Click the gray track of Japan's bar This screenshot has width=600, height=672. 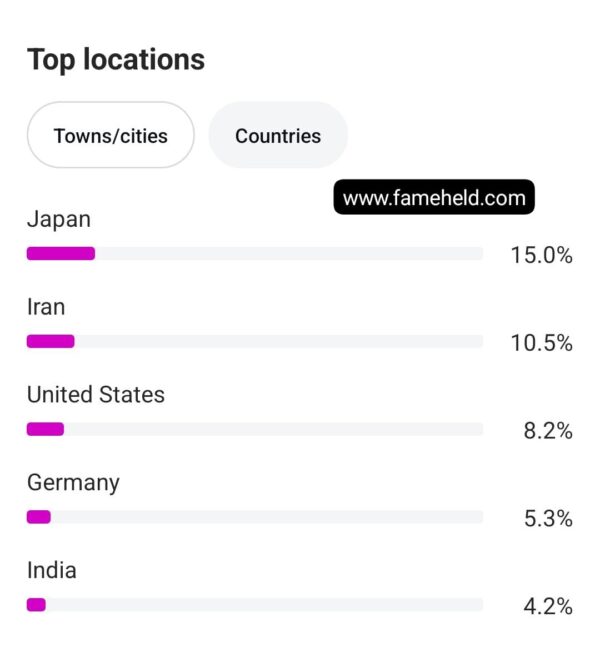(289, 254)
